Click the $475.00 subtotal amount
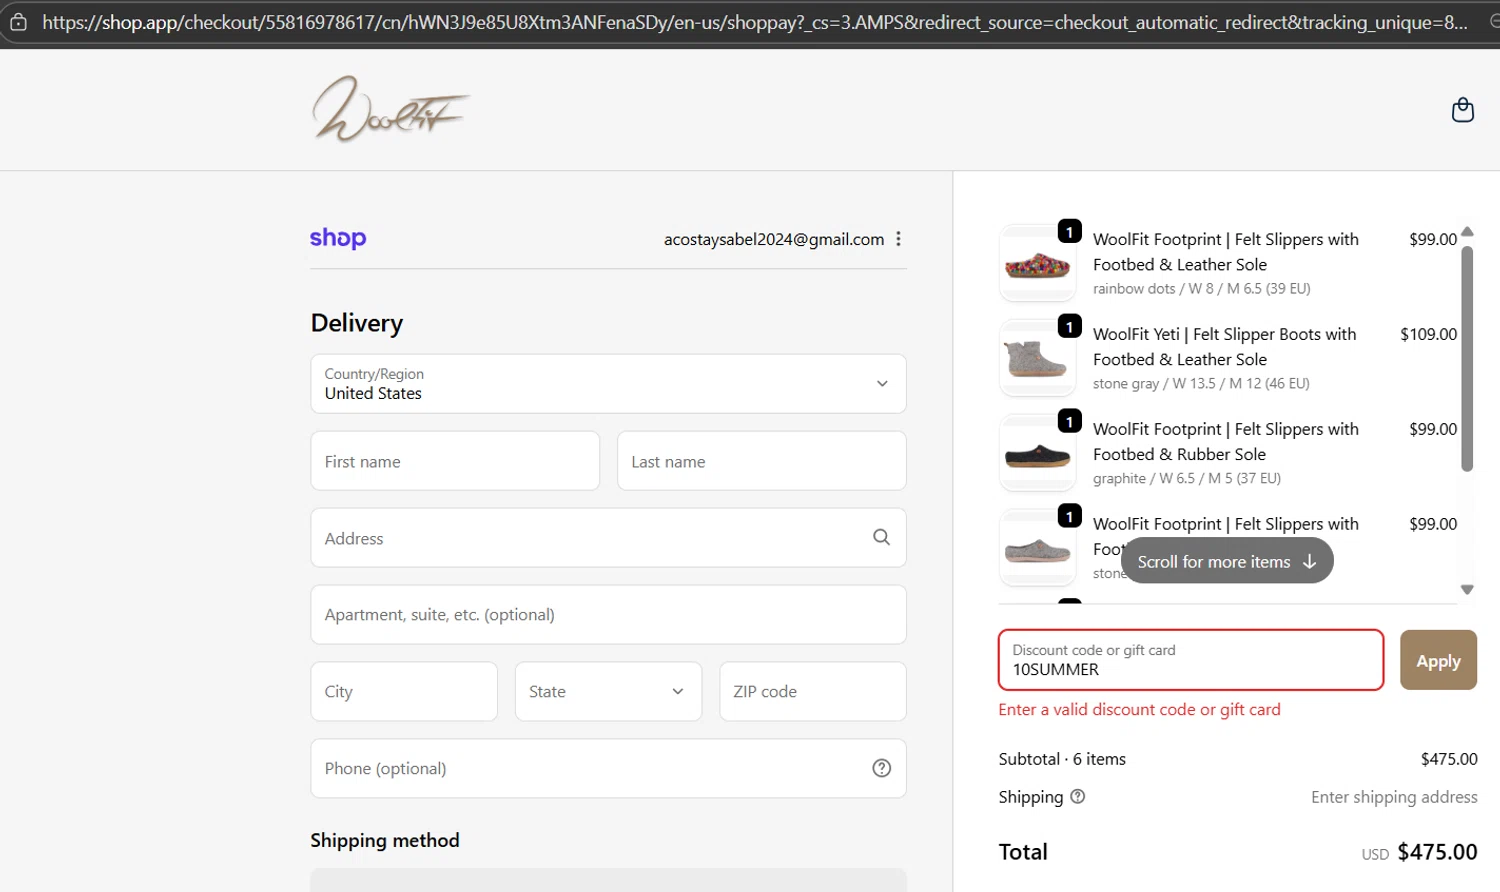Viewport: 1500px width, 892px height. coord(1449,759)
